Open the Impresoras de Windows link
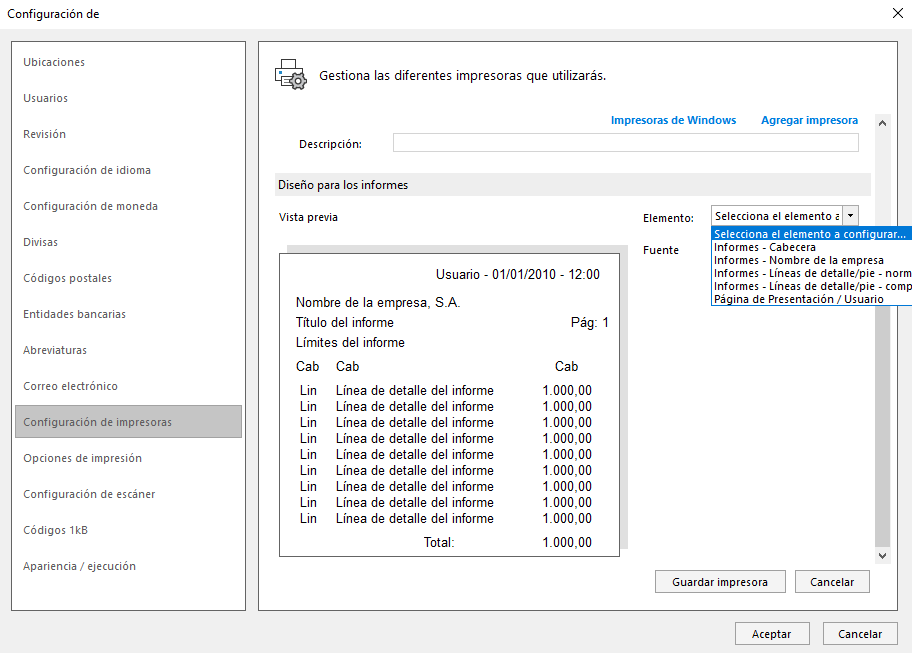The image size is (912, 653). [673, 120]
